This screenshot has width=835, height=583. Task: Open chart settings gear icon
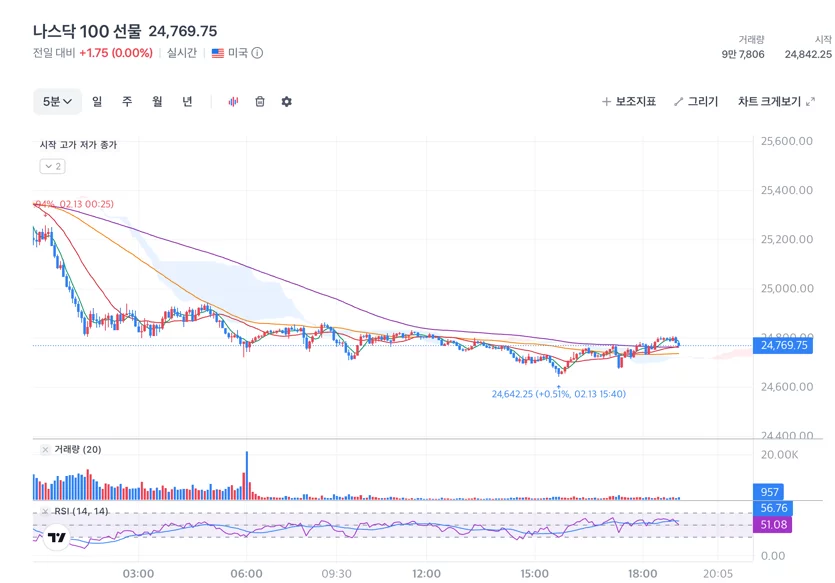(x=286, y=102)
